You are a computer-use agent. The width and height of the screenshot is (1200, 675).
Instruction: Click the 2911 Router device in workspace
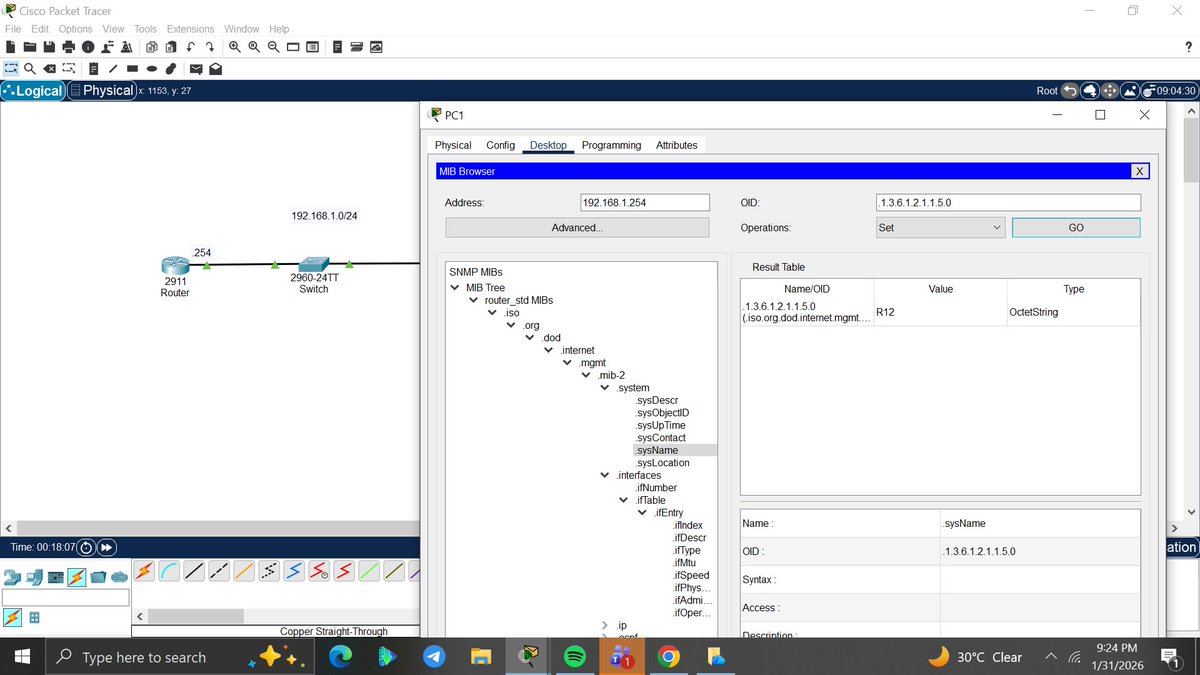click(175, 266)
